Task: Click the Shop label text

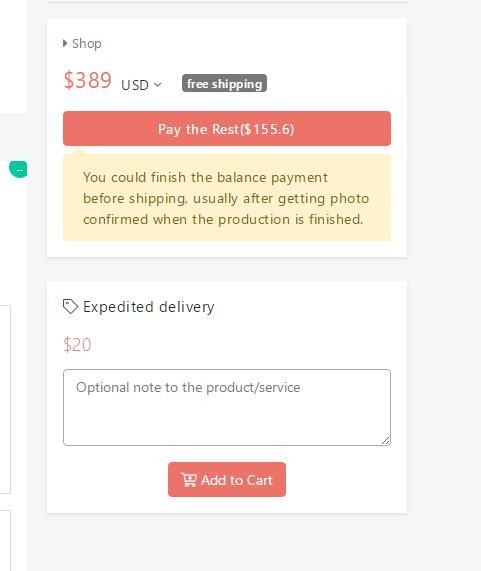Action: (x=87, y=44)
